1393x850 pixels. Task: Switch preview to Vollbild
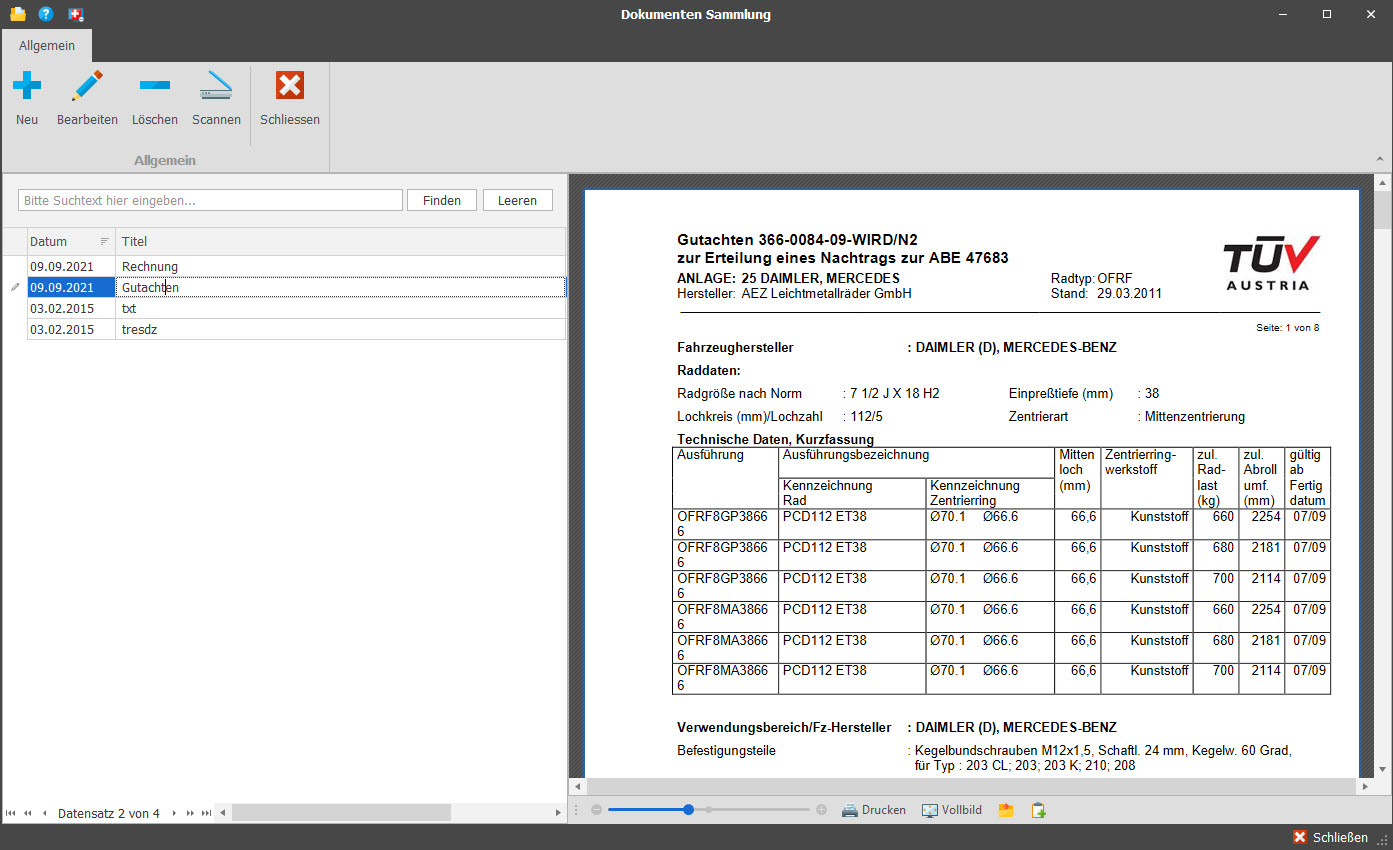click(951, 810)
